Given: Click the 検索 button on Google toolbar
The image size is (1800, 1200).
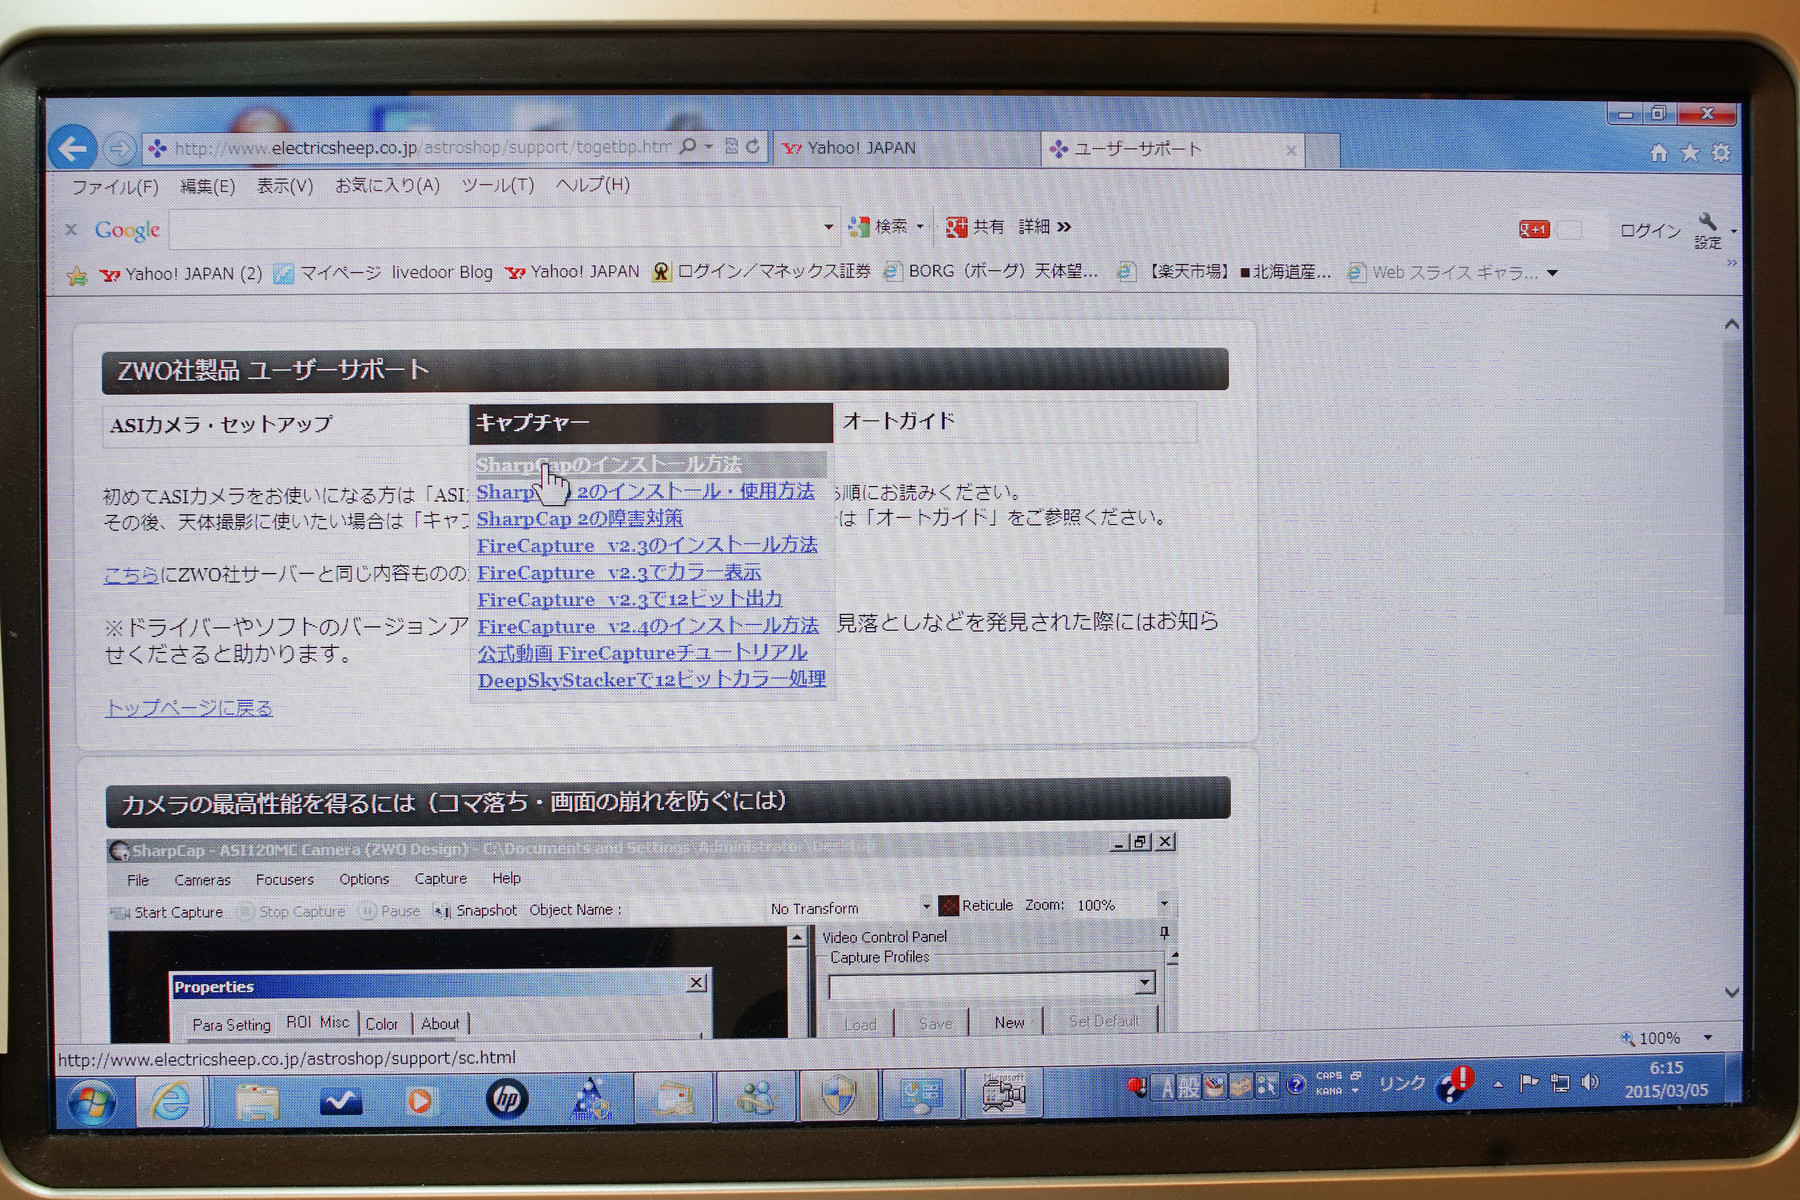Looking at the screenshot, I should point(879,227).
